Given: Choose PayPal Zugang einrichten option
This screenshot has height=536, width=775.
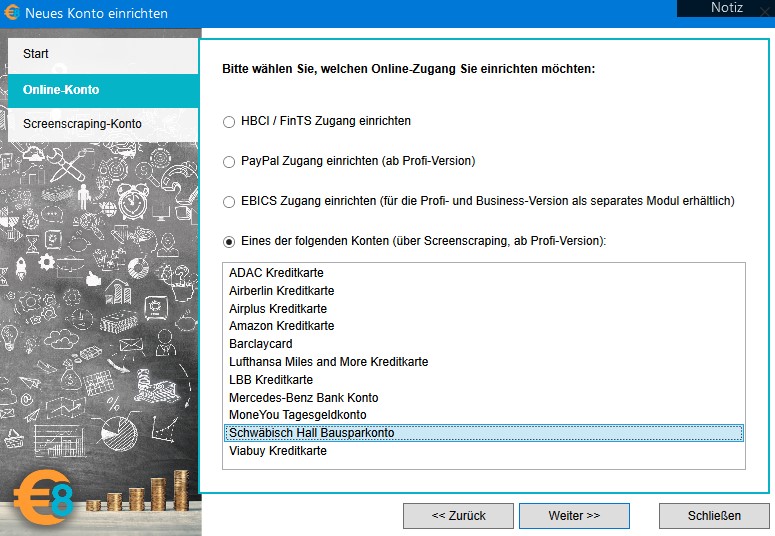Looking at the screenshot, I should point(229,162).
